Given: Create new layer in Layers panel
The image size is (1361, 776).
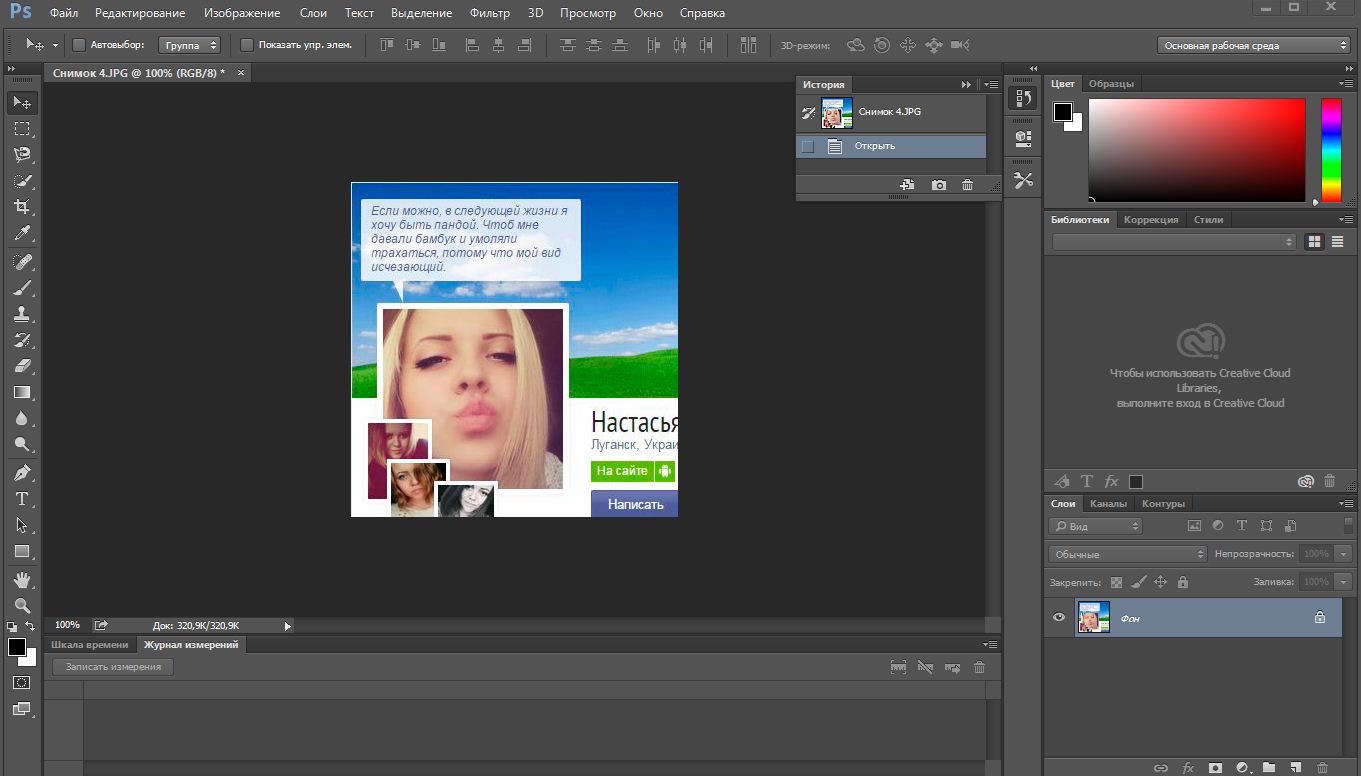Looking at the screenshot, I should [1296, 768].
